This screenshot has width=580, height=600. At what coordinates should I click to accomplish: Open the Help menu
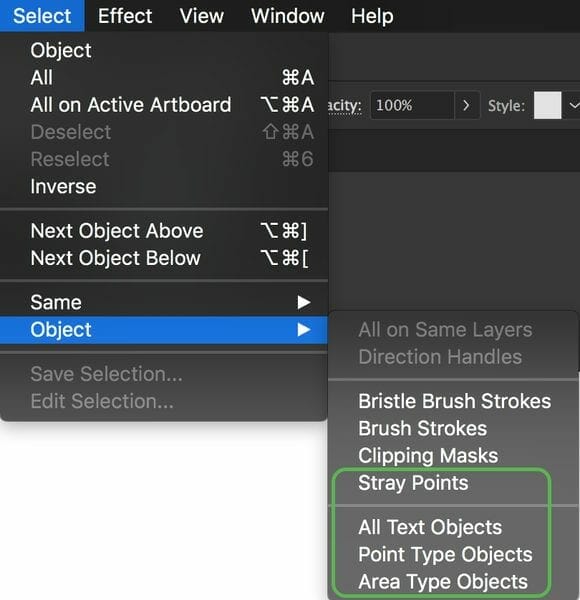[372, 16]
